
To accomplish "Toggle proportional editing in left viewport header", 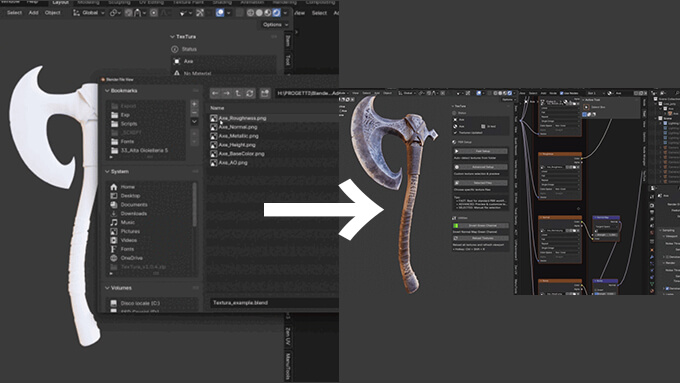I will pyautogui.click(x=154, y=13).
